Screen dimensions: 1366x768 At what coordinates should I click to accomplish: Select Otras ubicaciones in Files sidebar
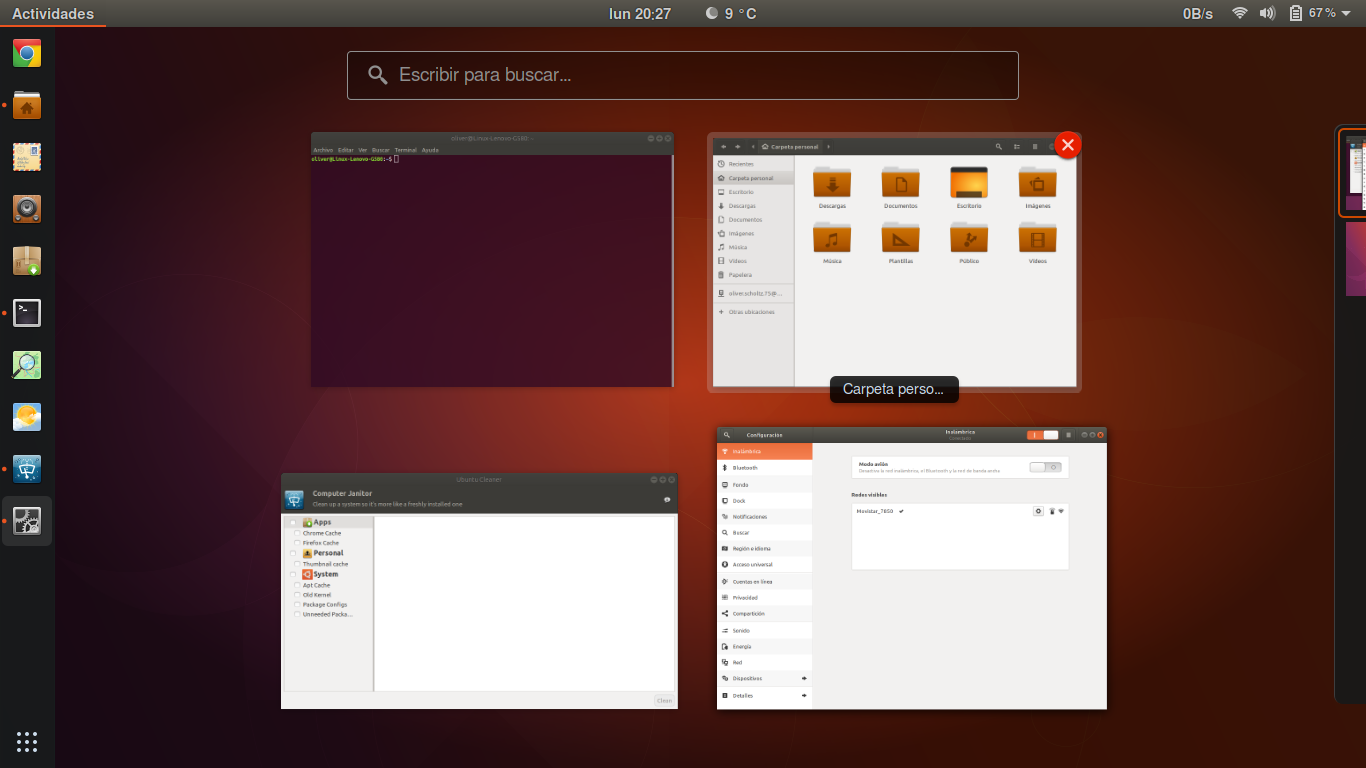(753, 312)
